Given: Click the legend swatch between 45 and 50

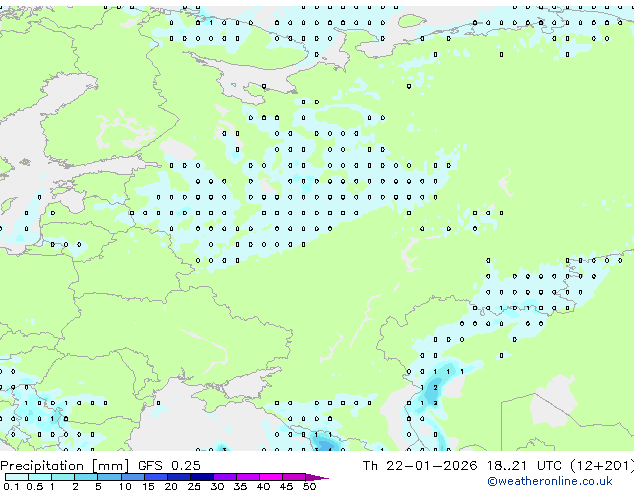Looking at the screenshot, I should 294,477.
